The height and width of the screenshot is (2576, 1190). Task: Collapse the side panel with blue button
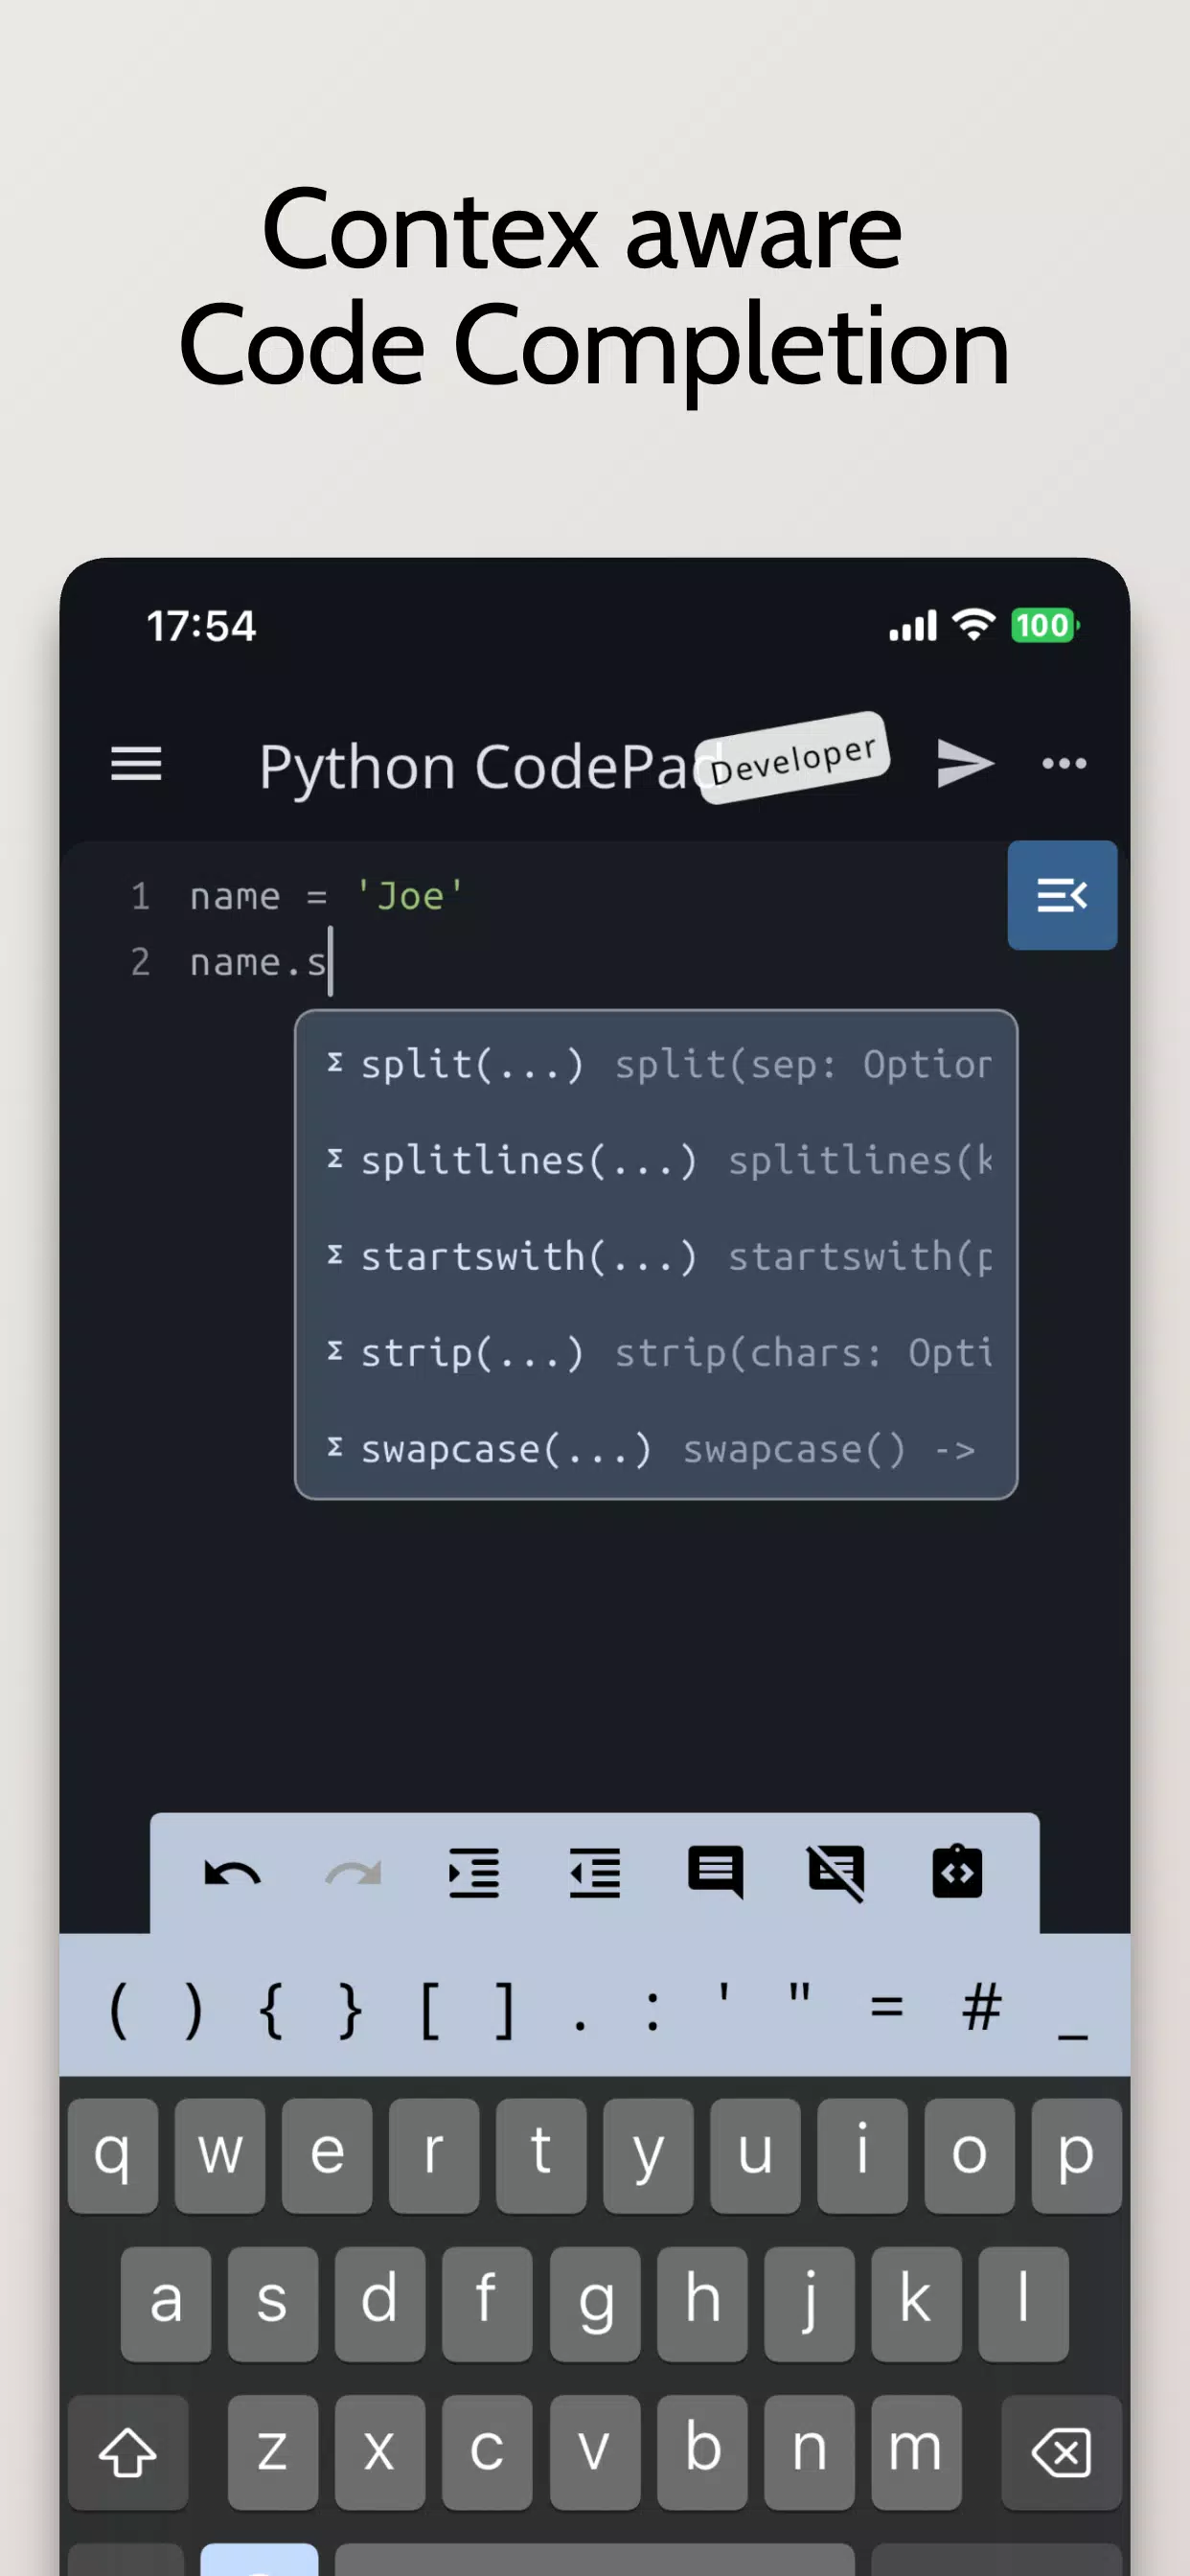coord(1062,895)
